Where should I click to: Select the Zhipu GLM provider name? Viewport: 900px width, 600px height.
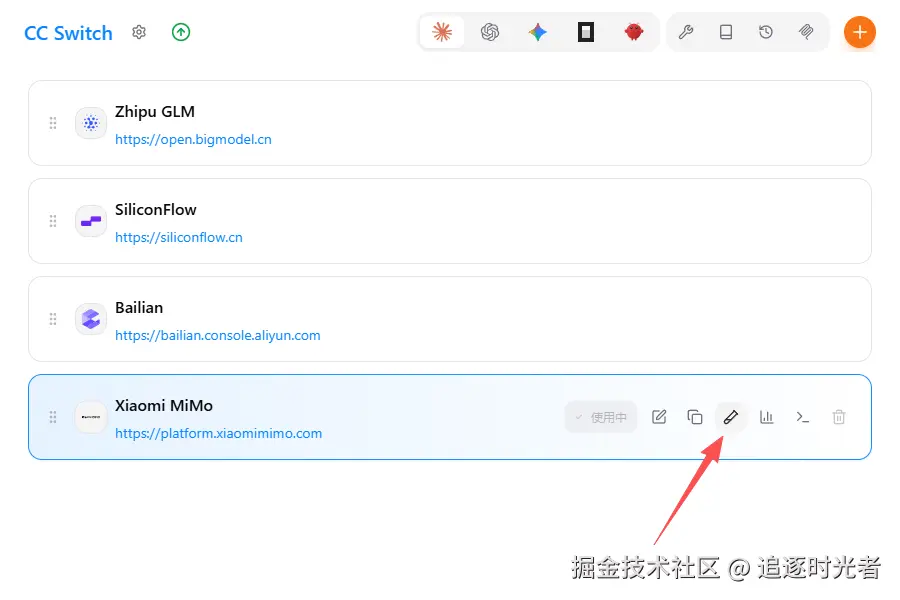(x=155, y=111)
